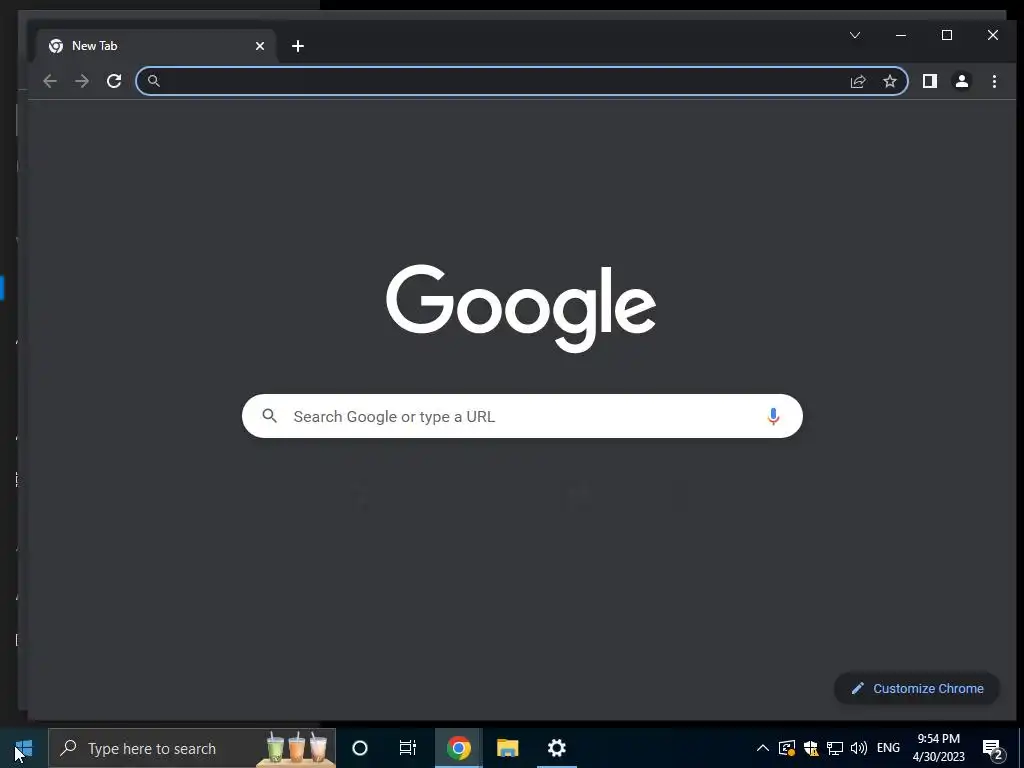
Task: Open the Chrome three-dot menu
Action: [x=994, y=81]
